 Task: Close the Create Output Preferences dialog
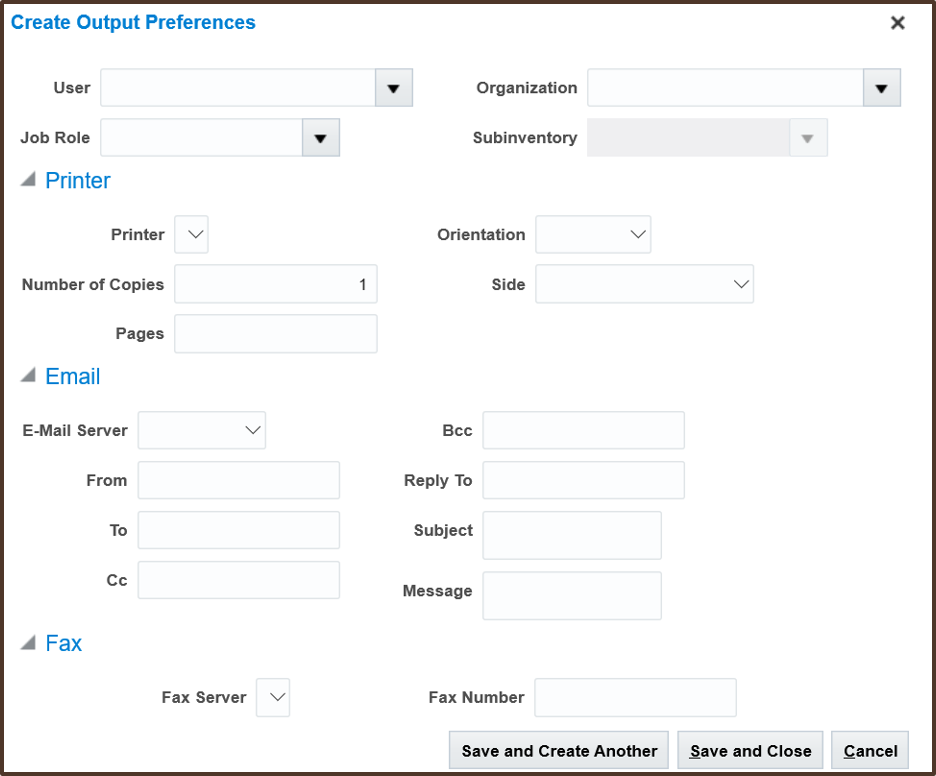pyautogui.click(x=897, y=23)
